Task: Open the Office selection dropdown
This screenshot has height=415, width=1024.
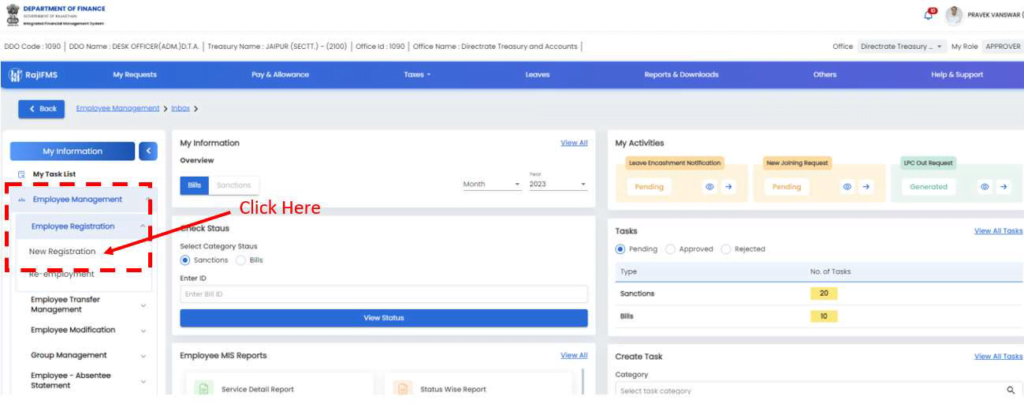Action: [x=901, y=46]
